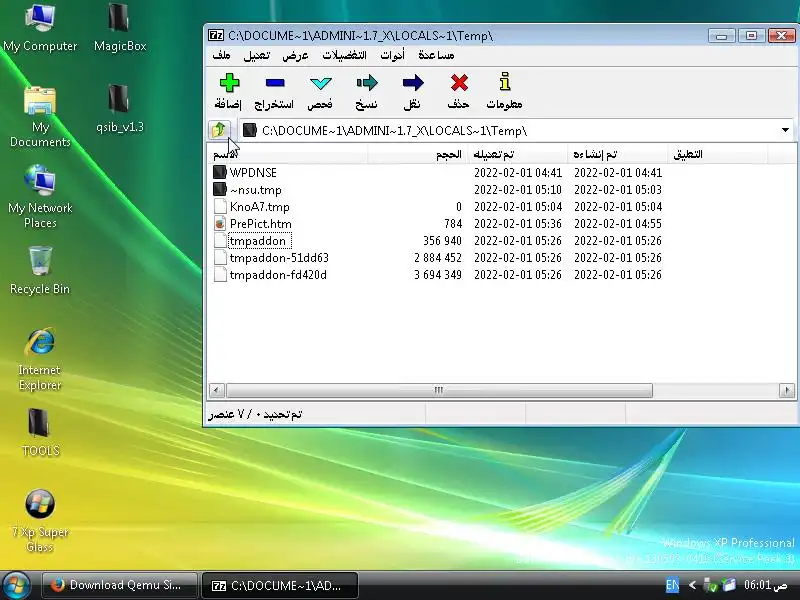Image resolution: width=800 pixels, height=600 pixels.
Task: Click the Test (فحص) checkmark icon
Action: pos(320,83)
